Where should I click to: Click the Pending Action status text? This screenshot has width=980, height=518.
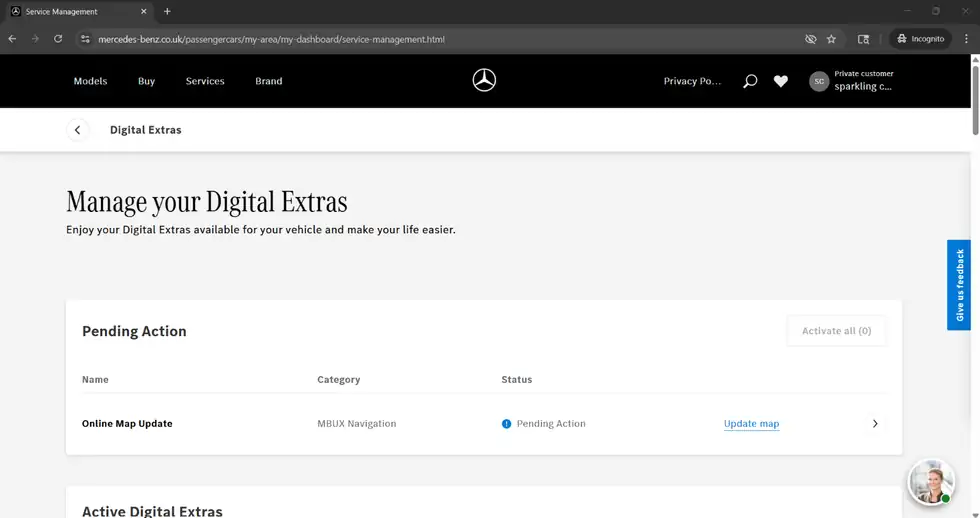click(551, 424)
